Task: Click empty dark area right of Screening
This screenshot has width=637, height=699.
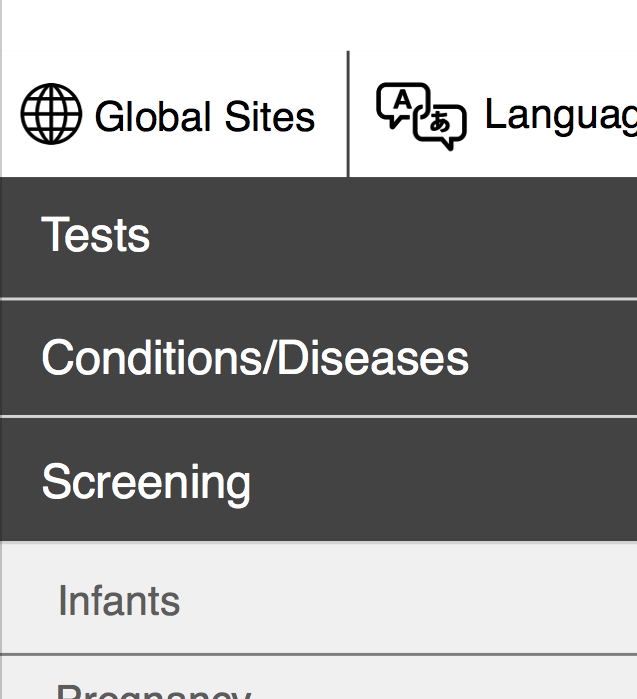Action: coord(444,480)
